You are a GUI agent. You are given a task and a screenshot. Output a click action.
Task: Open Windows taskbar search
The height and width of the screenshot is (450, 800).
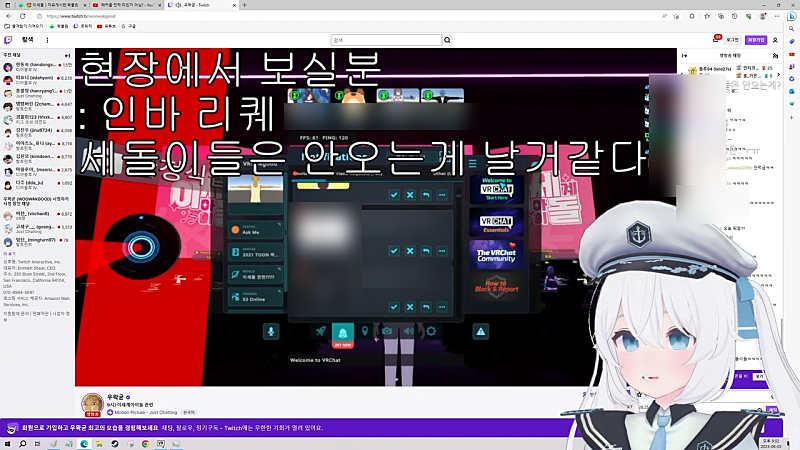(x=22, y=444)
